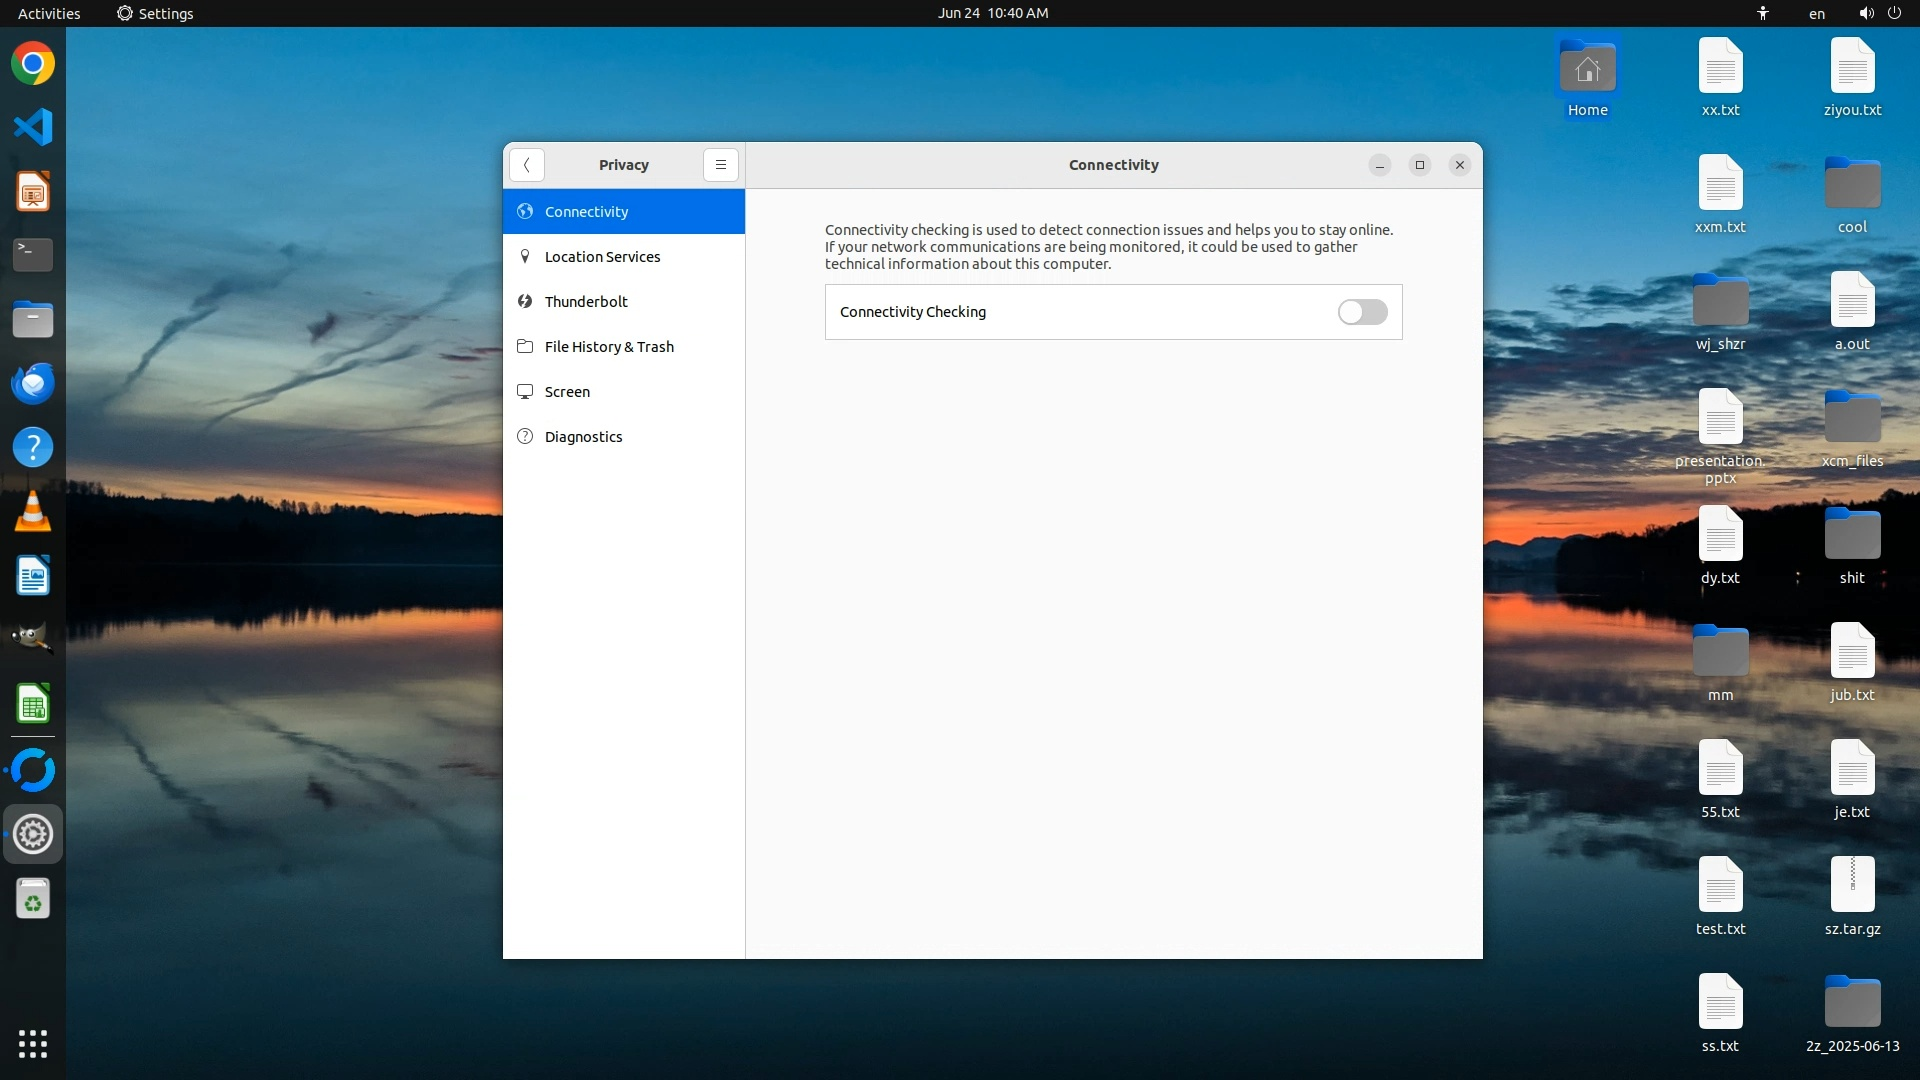
Task: Click the back arrow in Privacy header
Action: pos(526,165)
